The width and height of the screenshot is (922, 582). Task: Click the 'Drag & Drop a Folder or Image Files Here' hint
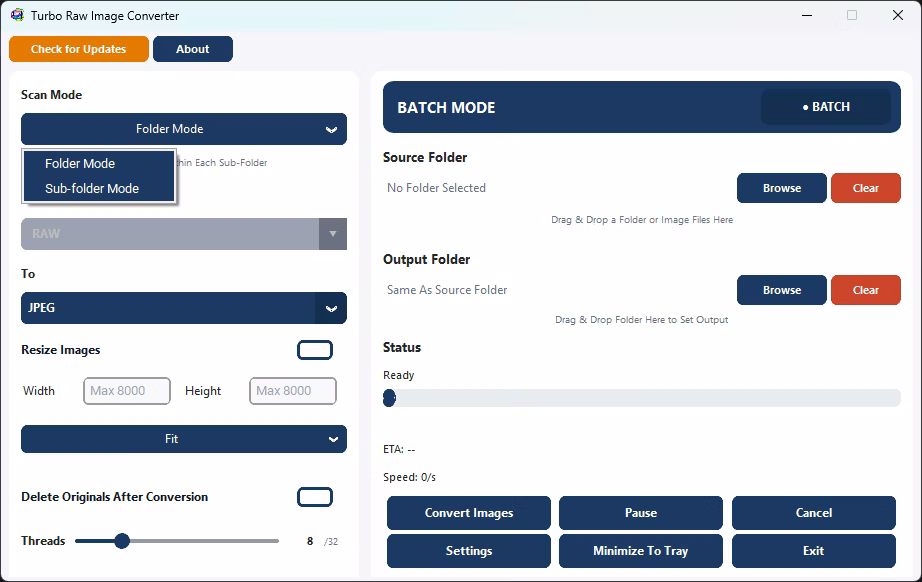642,220
